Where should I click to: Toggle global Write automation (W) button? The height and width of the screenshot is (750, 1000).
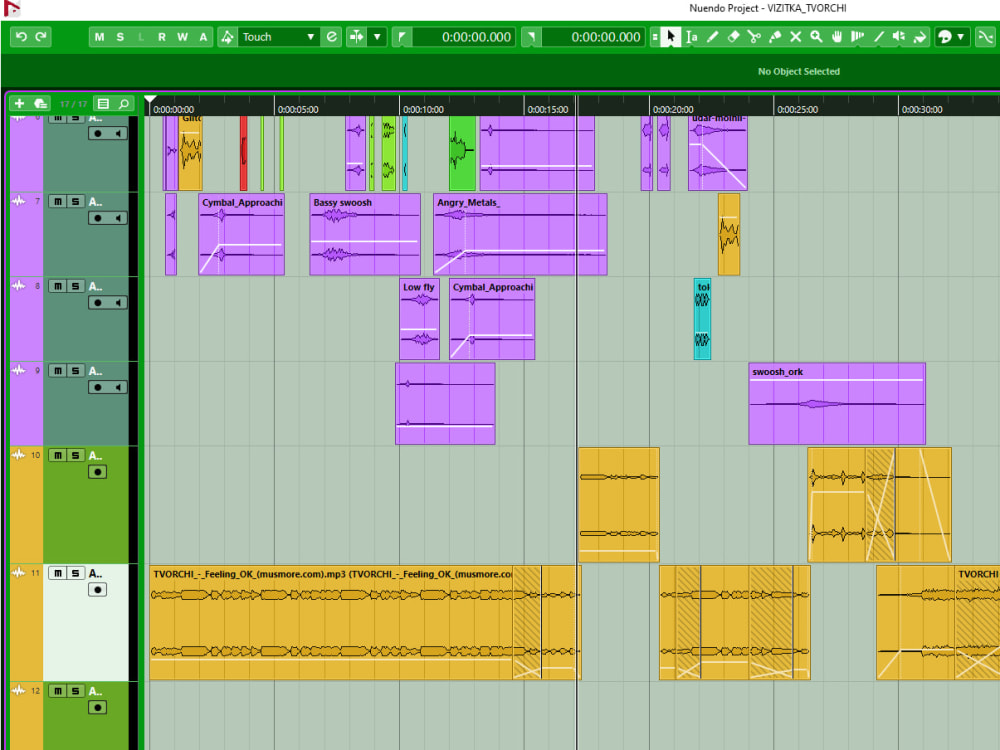(182, 37)
